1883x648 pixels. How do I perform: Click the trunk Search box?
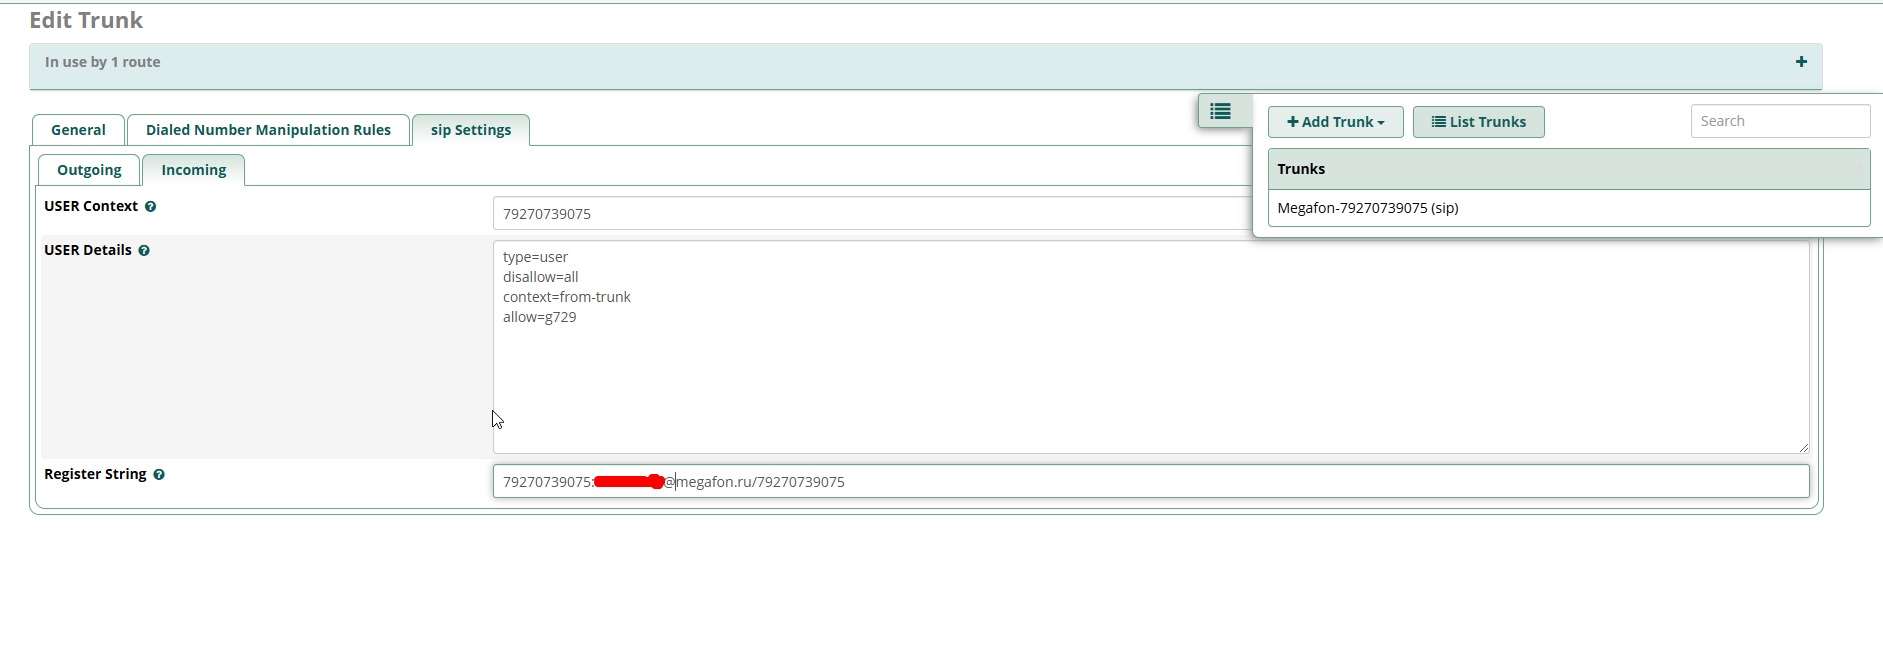coord(1779,121)
